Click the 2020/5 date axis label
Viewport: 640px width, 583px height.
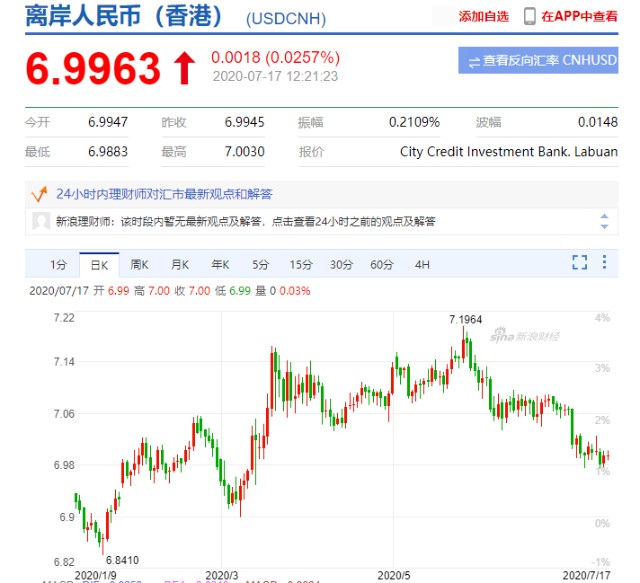[x=394, y=576]
